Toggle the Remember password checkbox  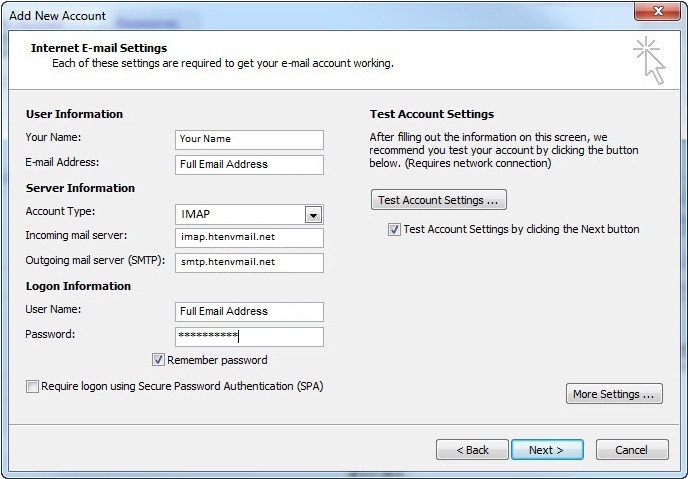(158, 360)
